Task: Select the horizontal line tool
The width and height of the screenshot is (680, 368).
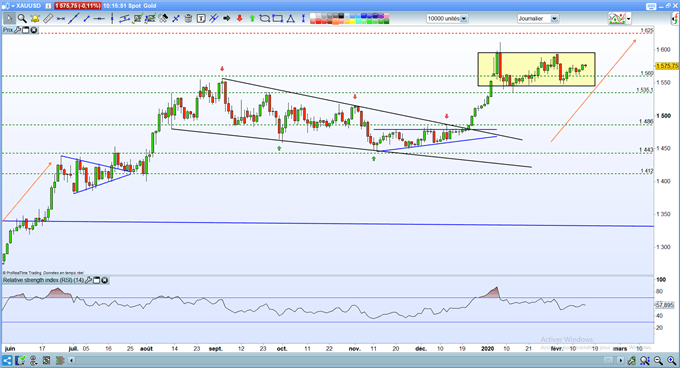Action: [99, 19]
